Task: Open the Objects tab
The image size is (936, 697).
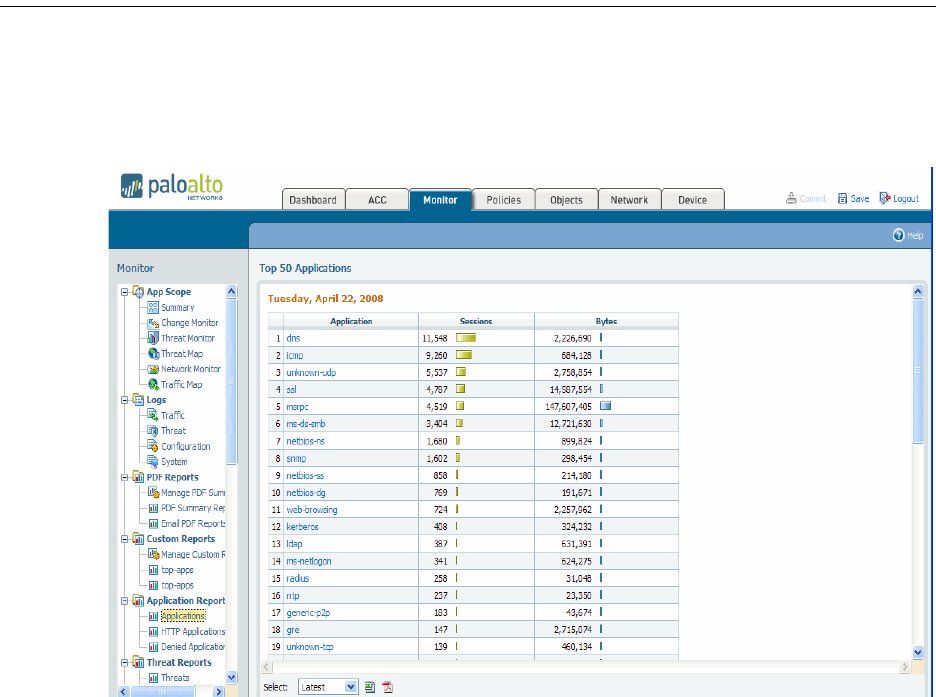Action: 566,200
